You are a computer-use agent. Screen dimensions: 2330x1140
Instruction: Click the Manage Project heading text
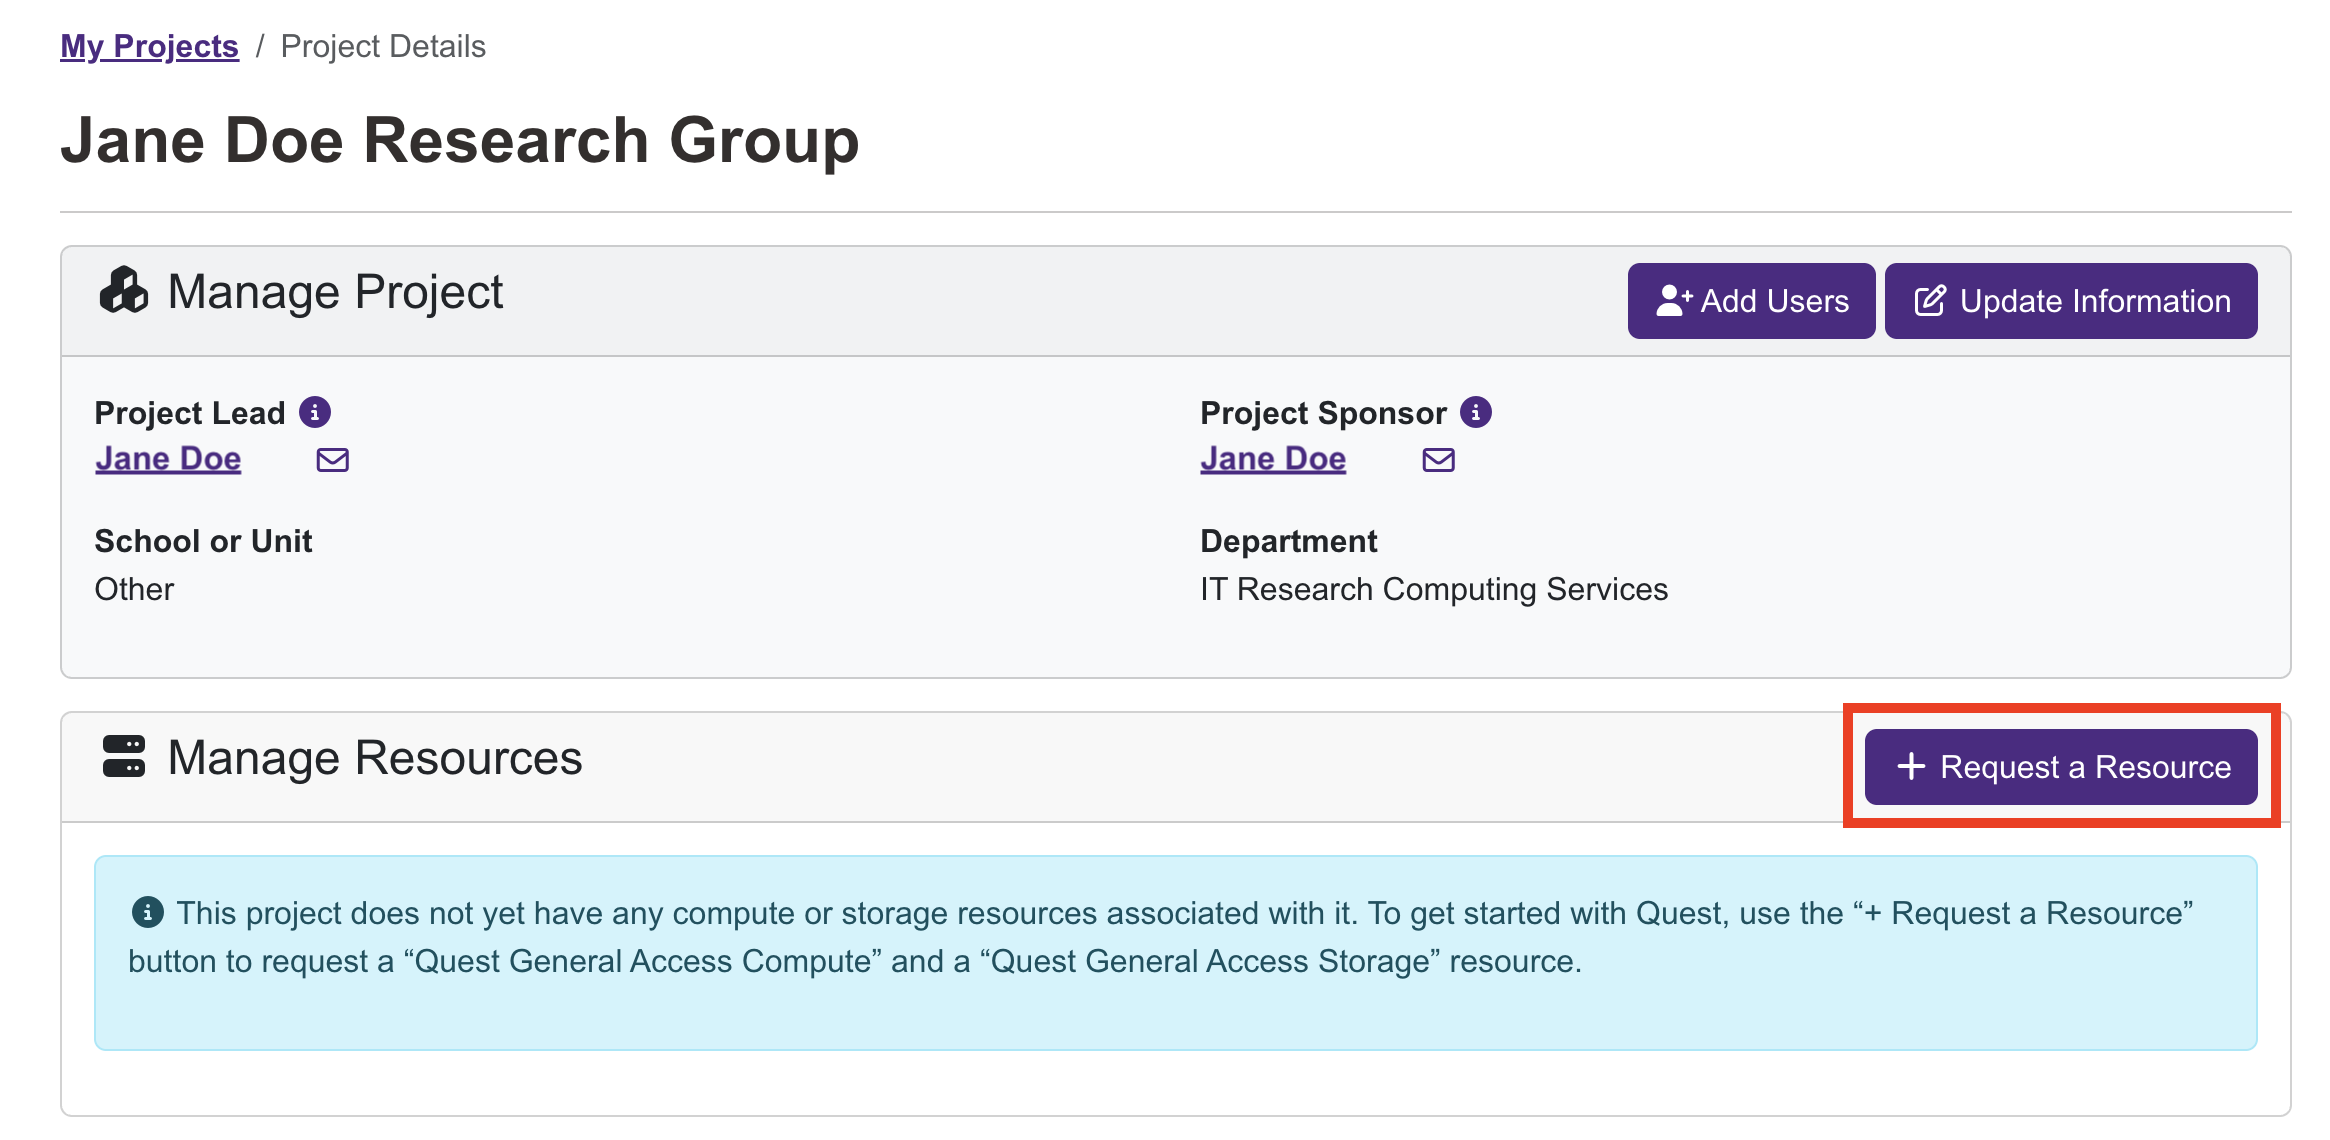335,292
